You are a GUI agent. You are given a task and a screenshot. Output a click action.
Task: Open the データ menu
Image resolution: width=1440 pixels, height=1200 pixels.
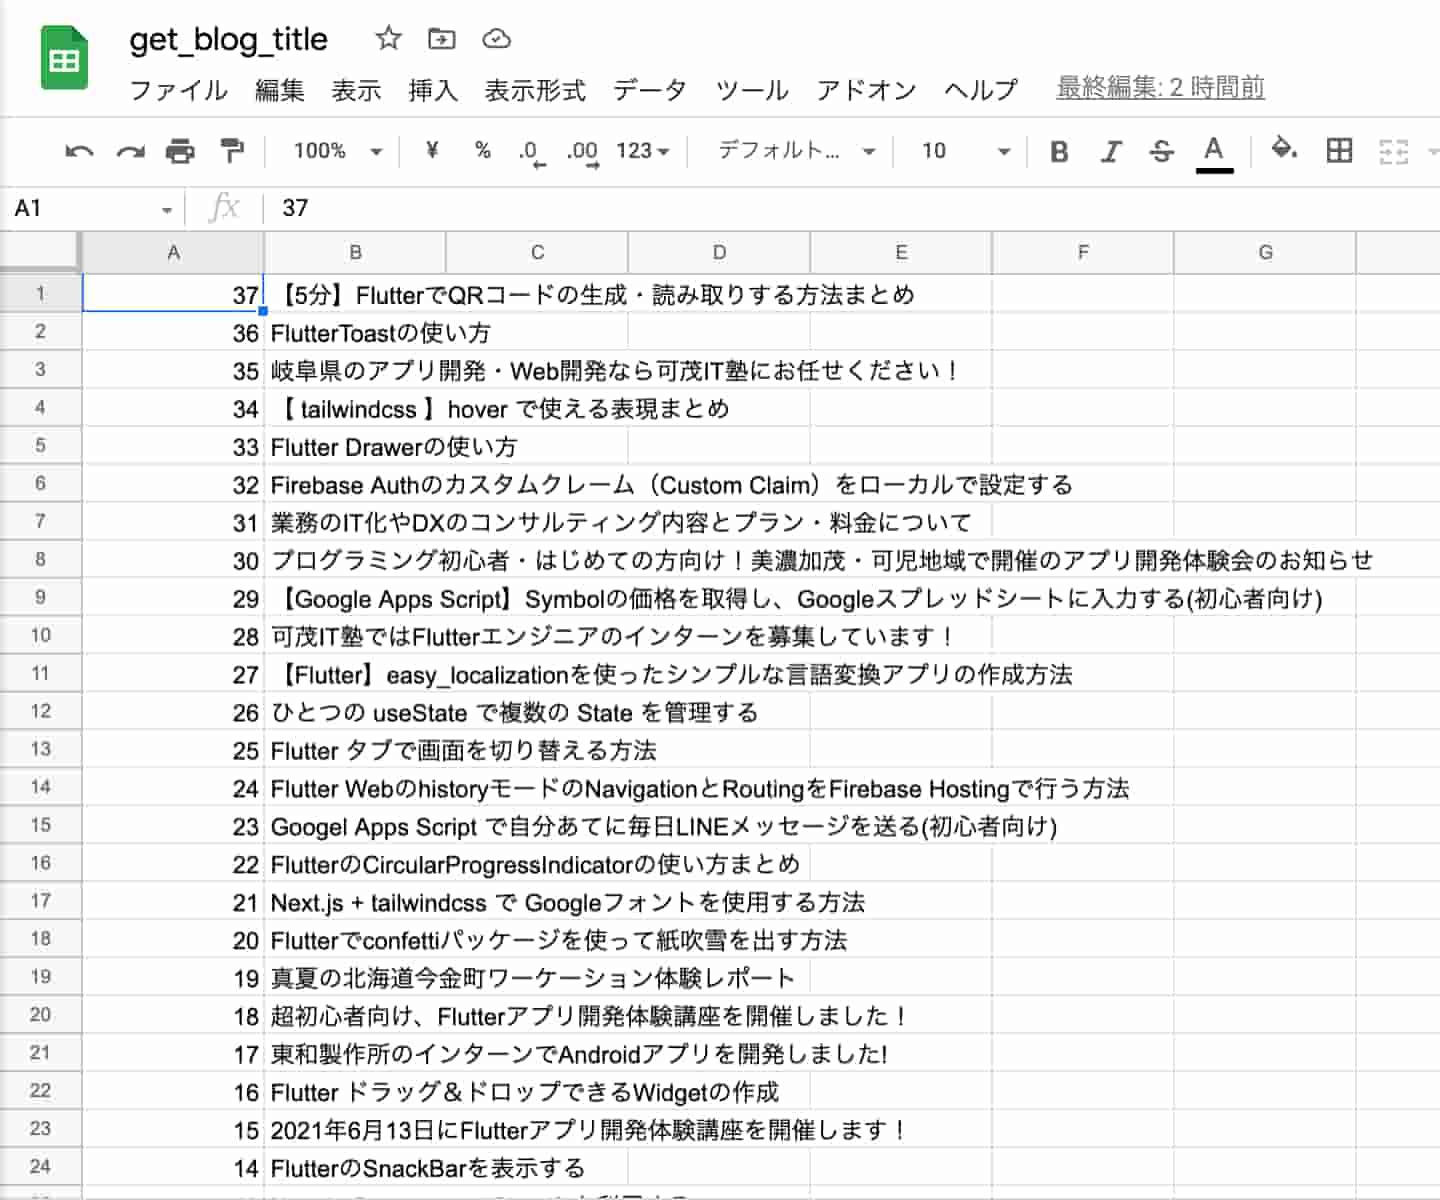pyautogui.click(x=650, y=90)
